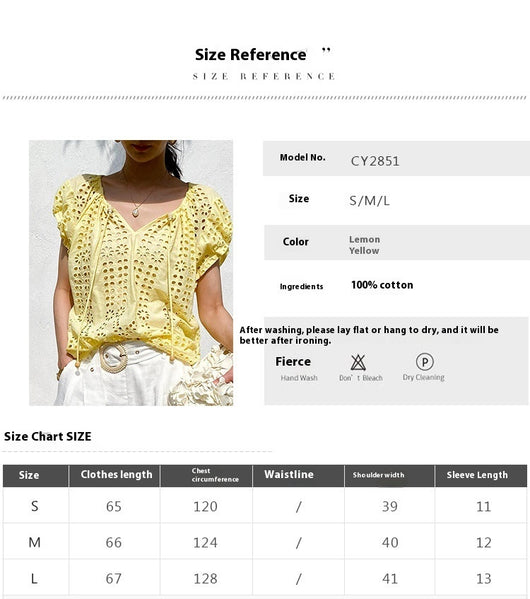Click the Don't Bleach triangle icon
The height and width of the screenshot is (599, 530).
tap(358, 362)
